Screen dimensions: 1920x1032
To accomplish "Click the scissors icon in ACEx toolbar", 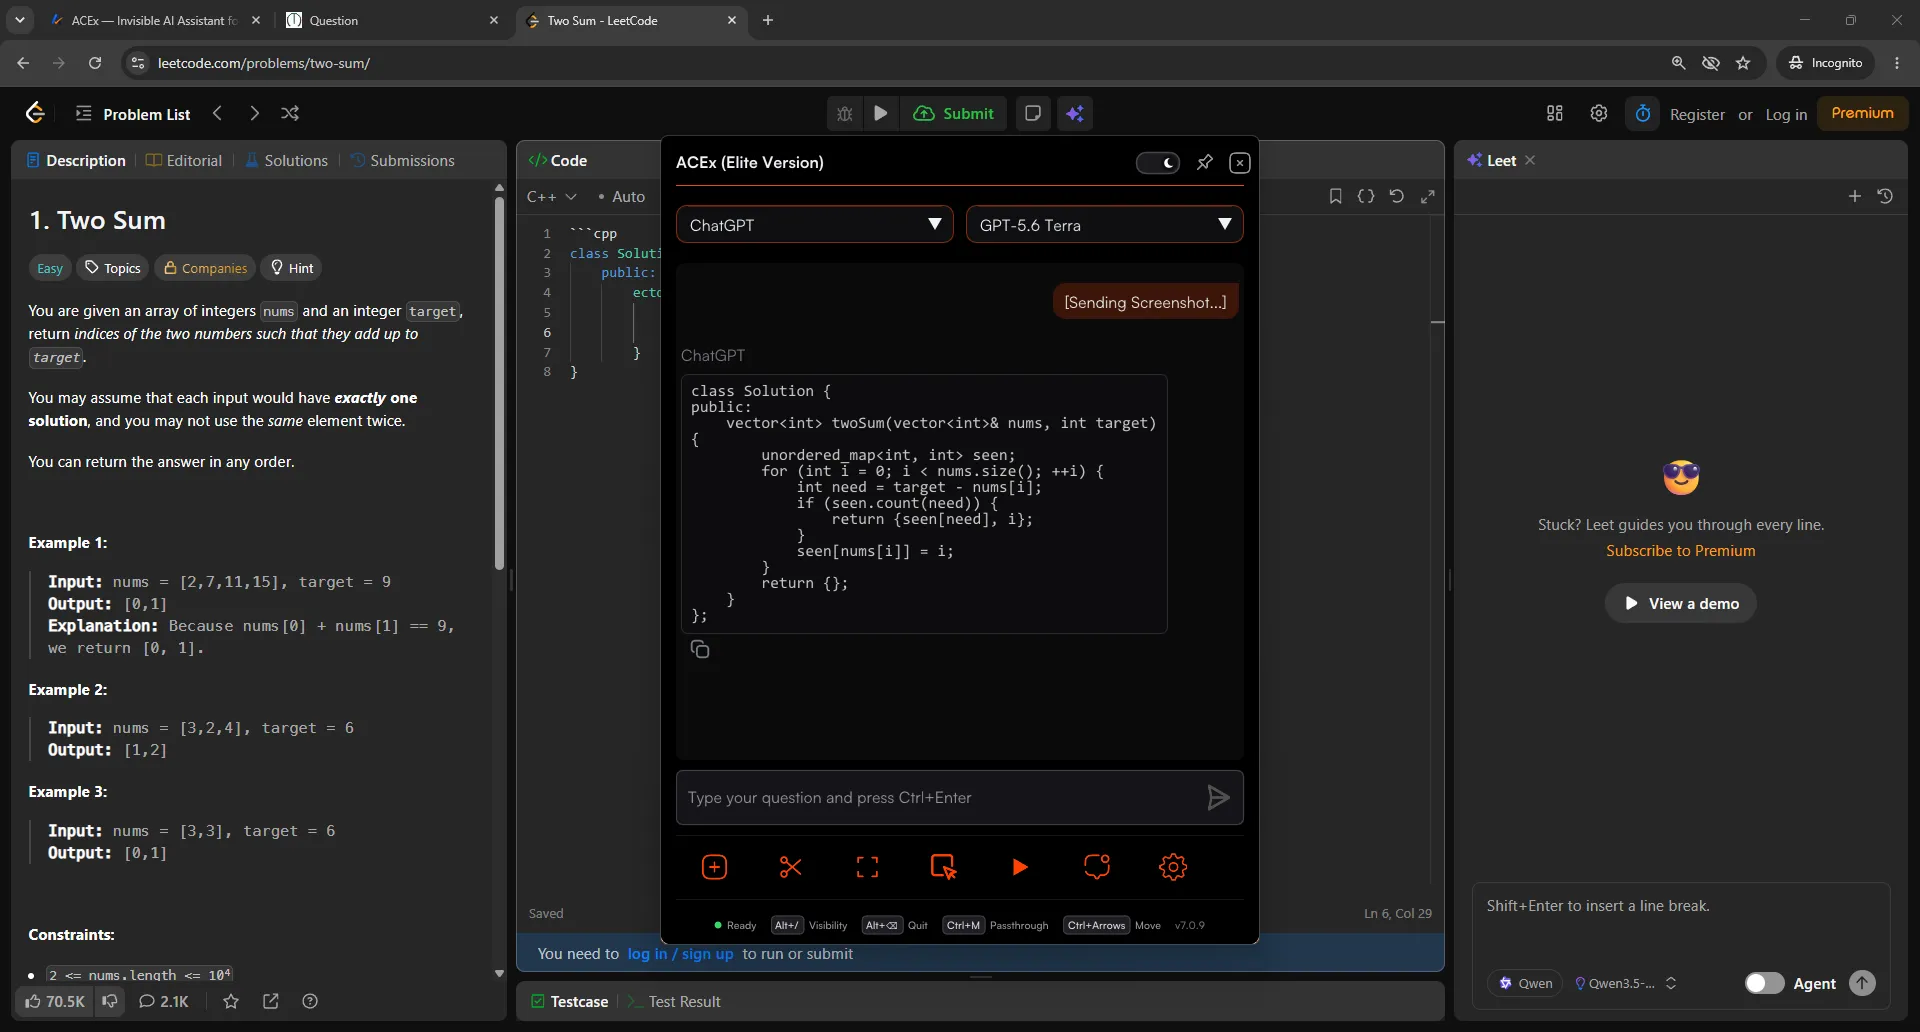I will tap(790, 867).
